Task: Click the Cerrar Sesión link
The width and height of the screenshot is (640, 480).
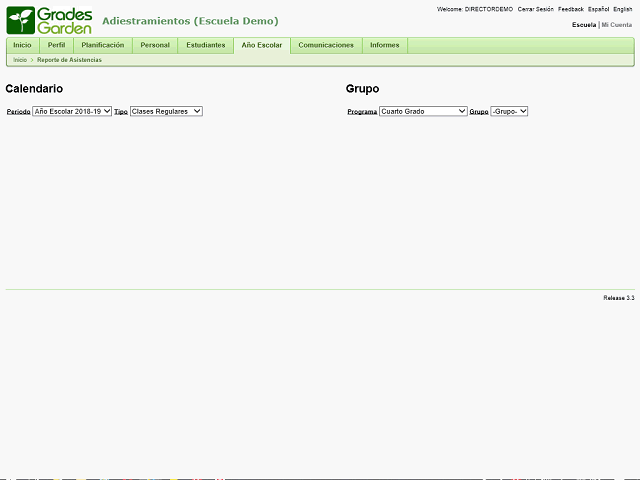Action: 535,9
